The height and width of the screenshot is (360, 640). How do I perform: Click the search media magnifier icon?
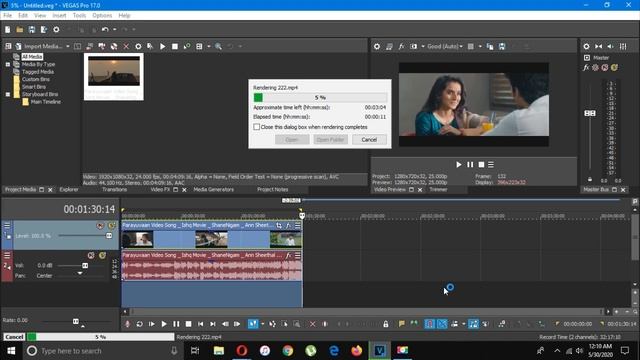tap(218, 46)
